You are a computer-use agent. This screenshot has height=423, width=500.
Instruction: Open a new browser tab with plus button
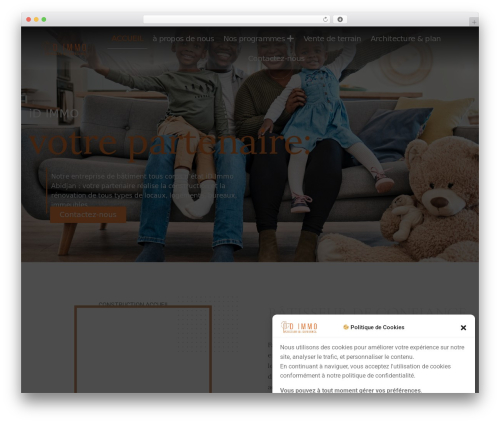[x=474, y=22]
